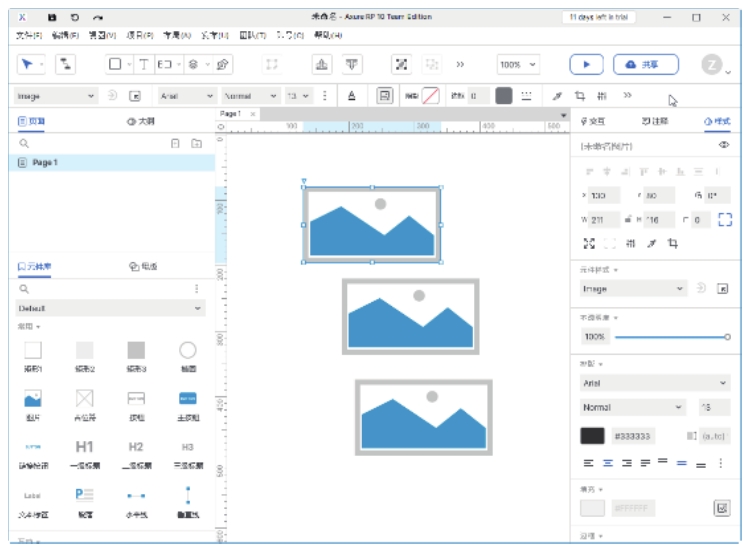746x547 pixels.
Task: Select Page 1 in pages list
Action: pos(45,162)
